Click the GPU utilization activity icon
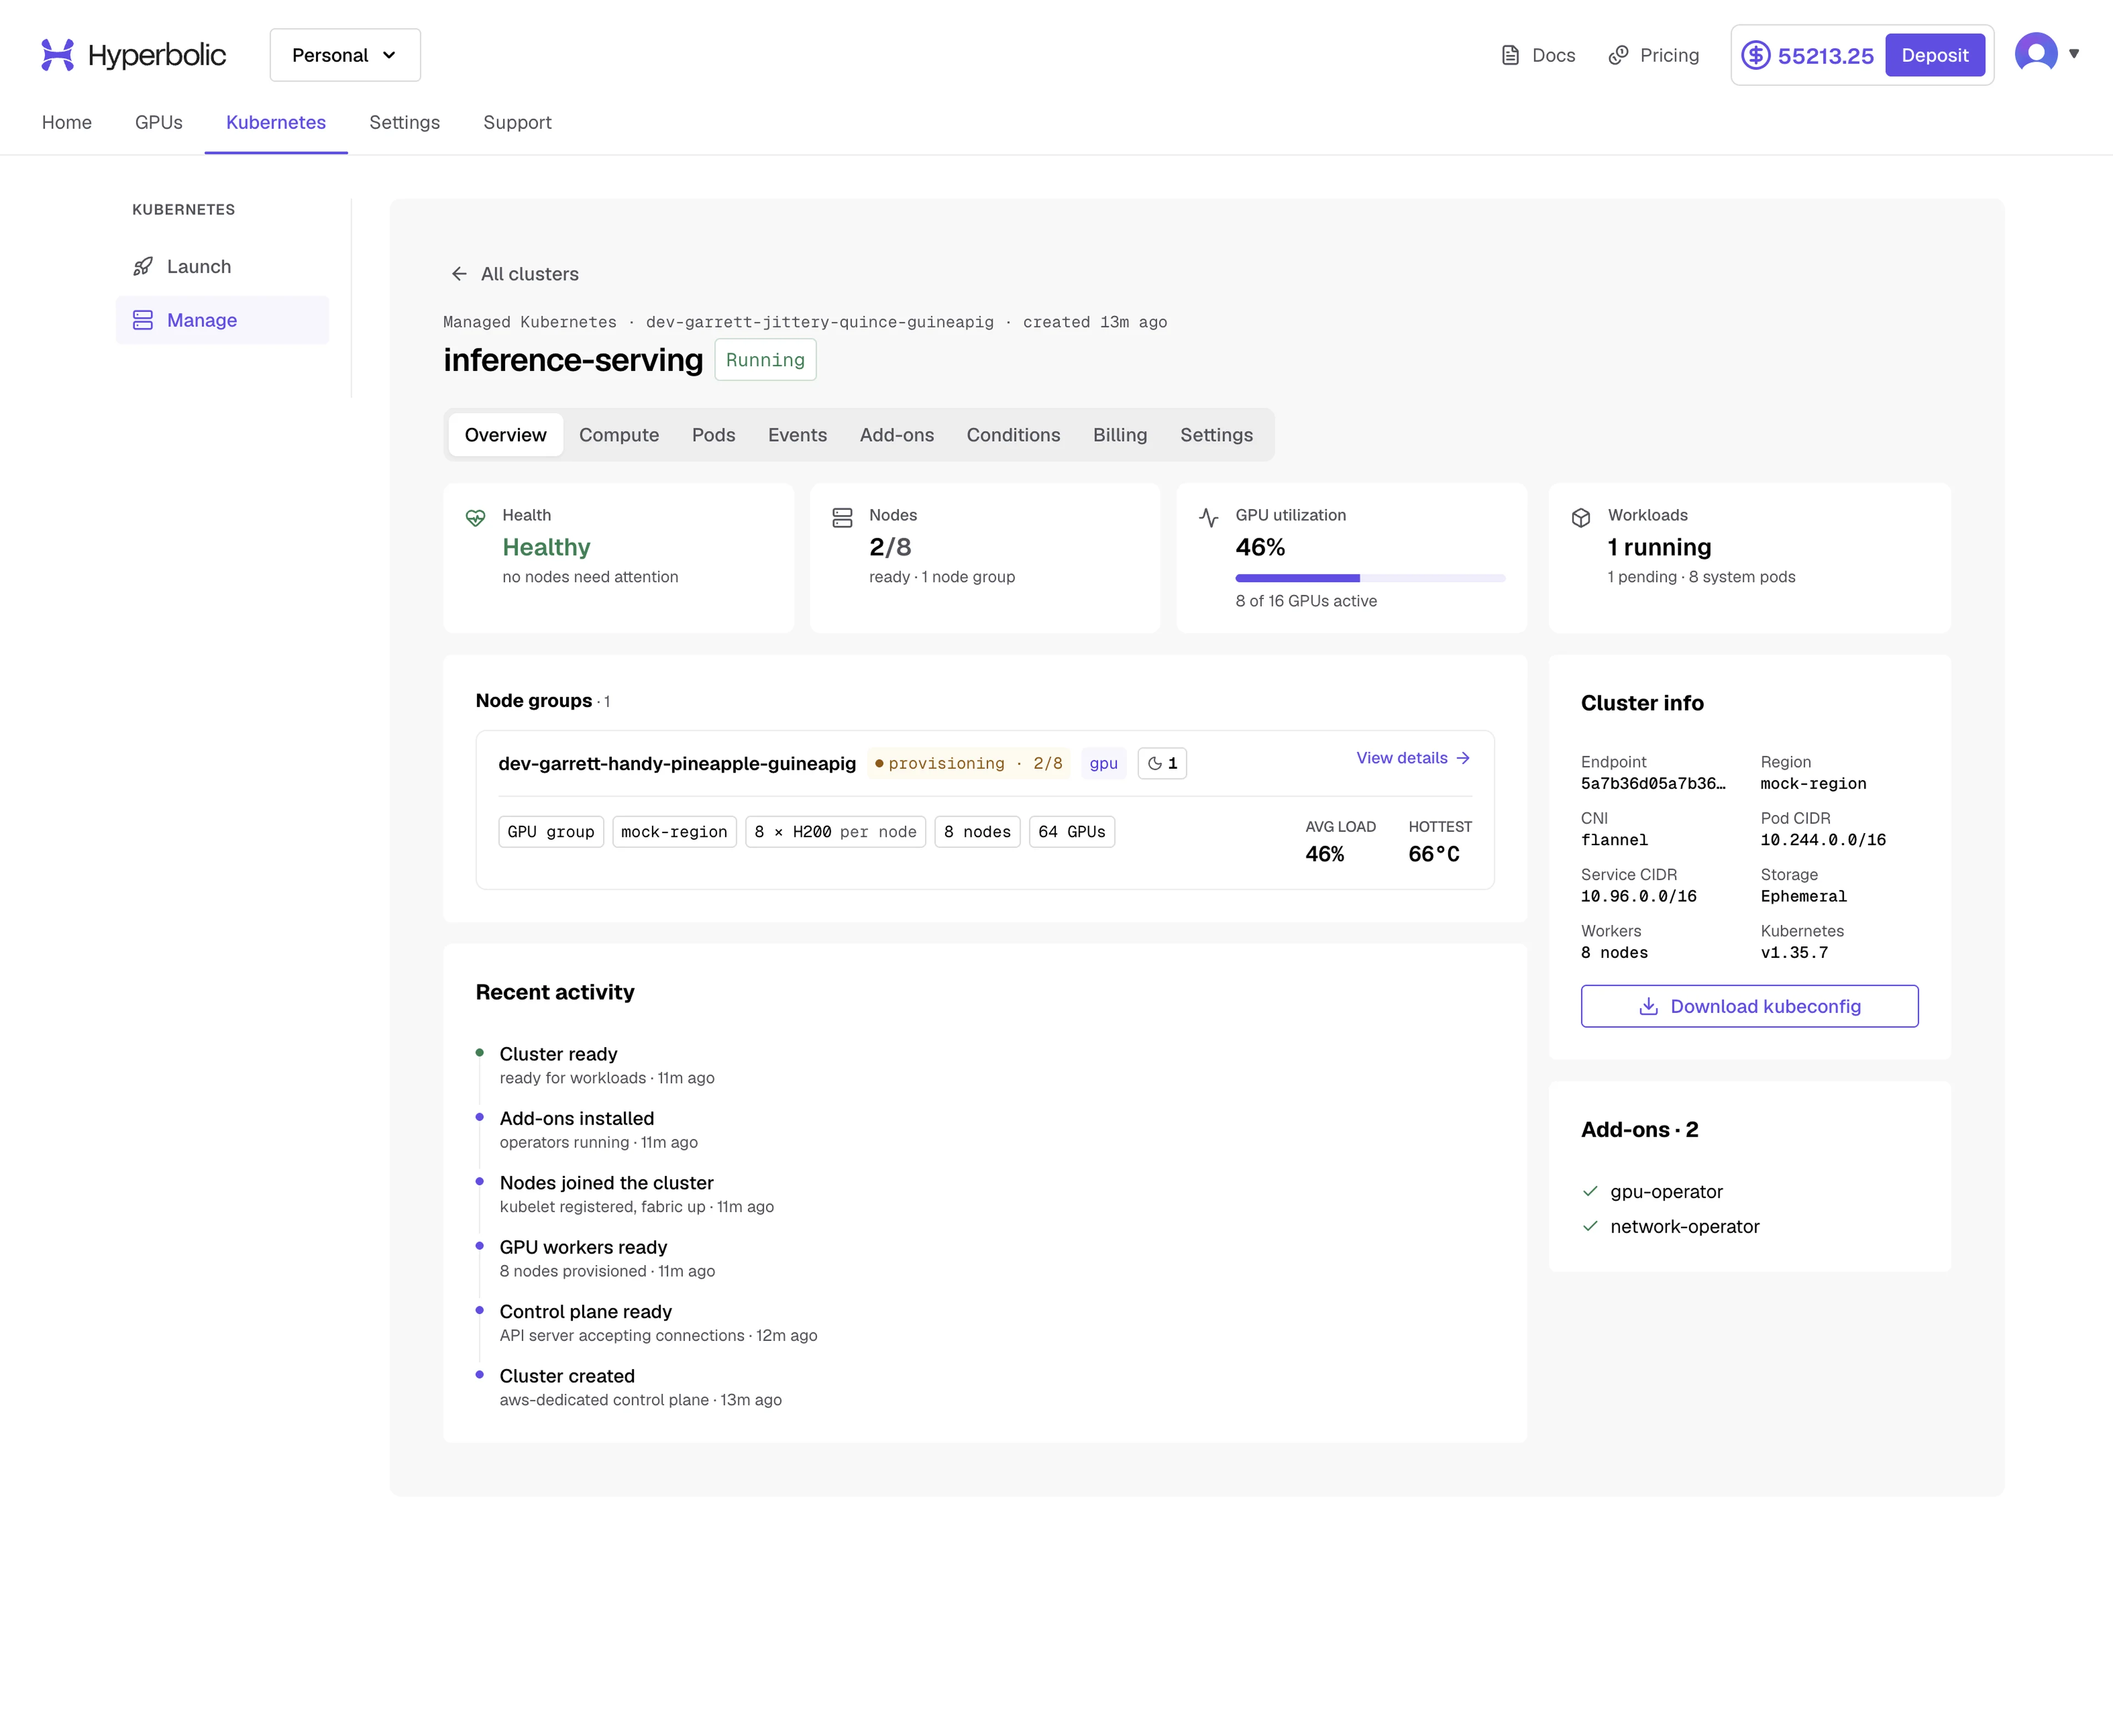This screenshot has height=1736, width=2113. point(1208,518)
